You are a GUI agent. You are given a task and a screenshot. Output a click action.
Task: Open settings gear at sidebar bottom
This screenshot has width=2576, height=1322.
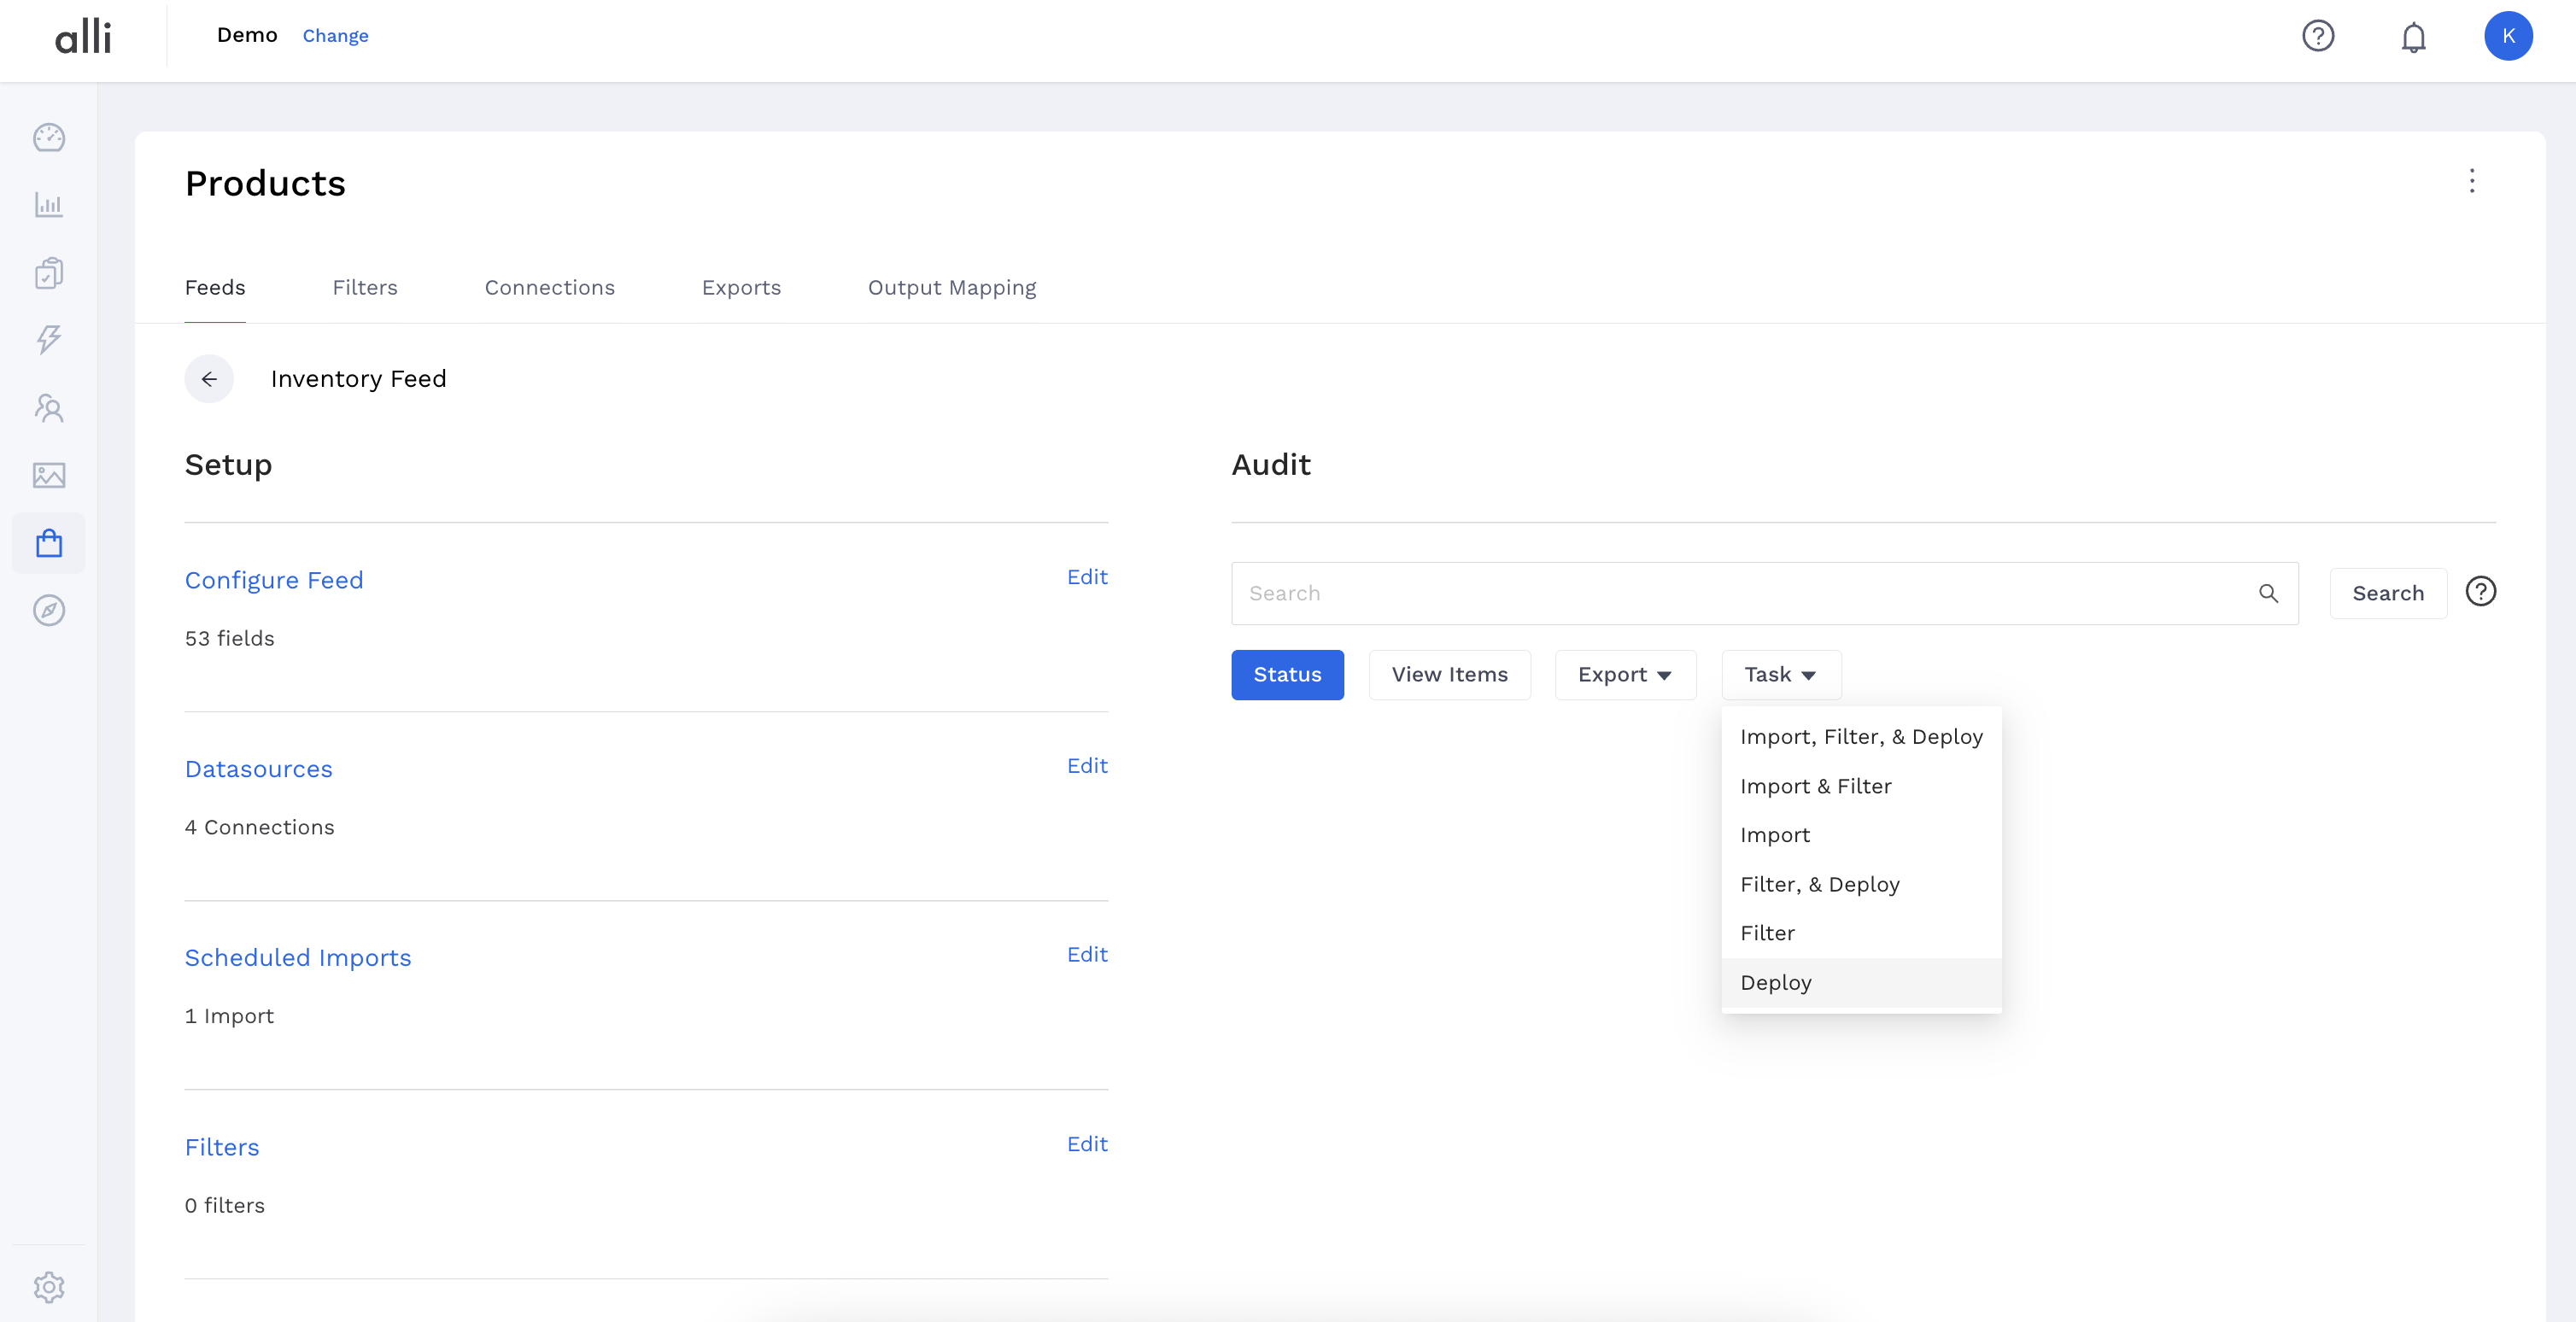pyautogui.click(x=48, y=1287)
